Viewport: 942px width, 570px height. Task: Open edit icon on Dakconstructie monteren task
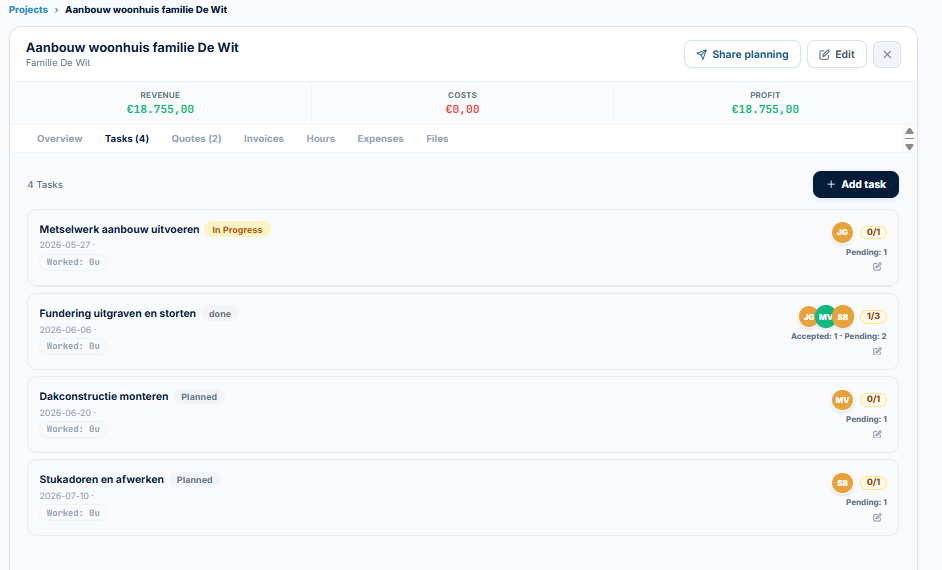tap(877, 434)
